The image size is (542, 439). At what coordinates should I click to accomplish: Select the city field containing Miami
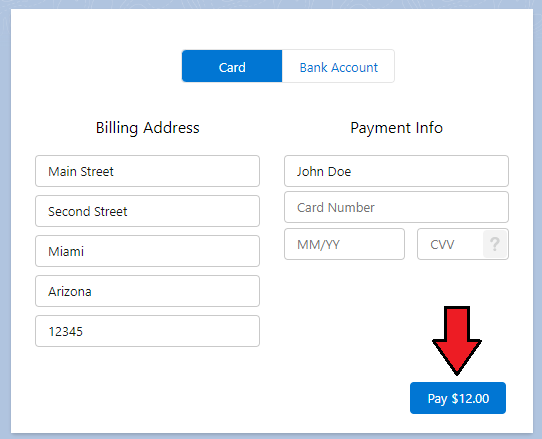tap(147, 251)
